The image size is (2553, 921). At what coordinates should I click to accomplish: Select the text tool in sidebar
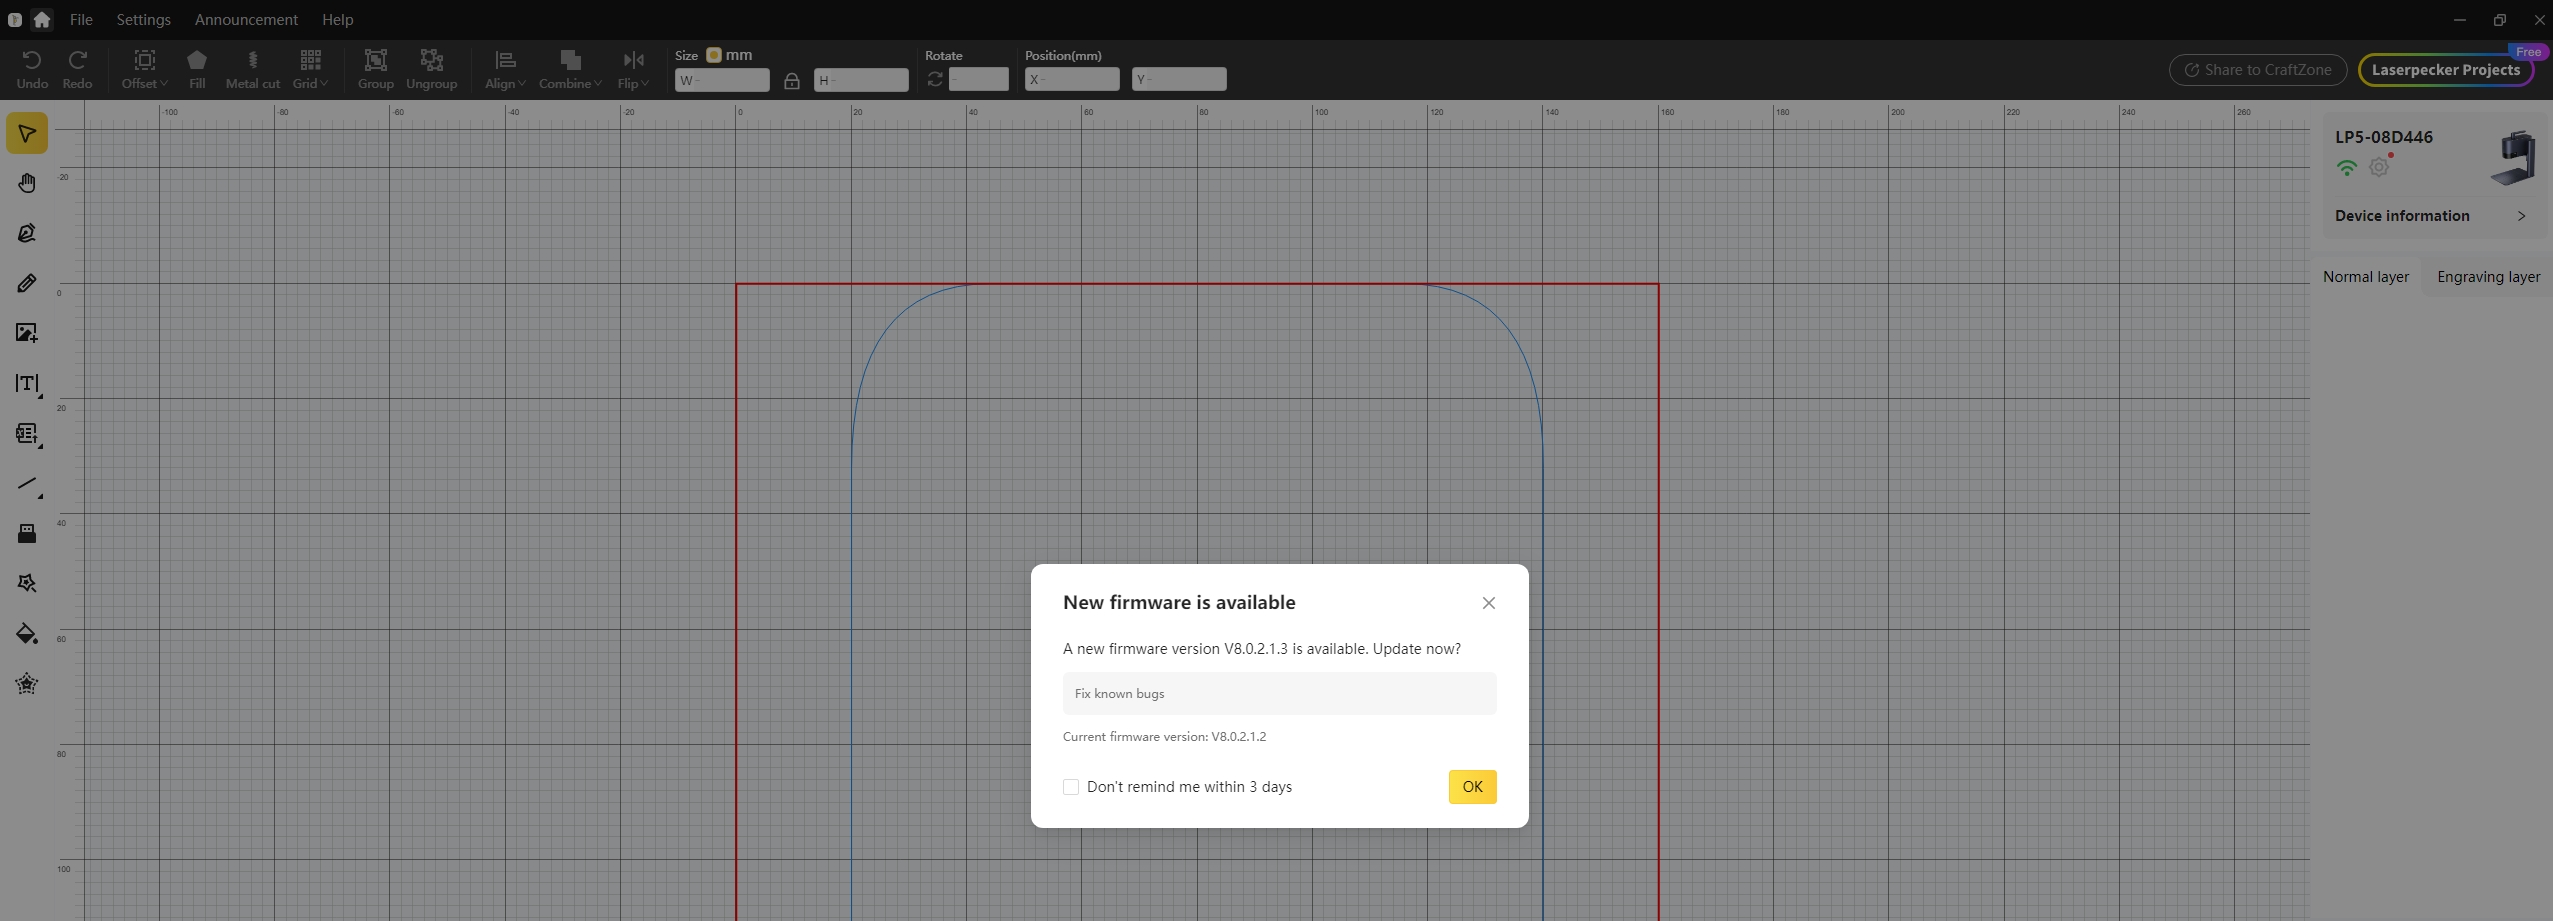[x=27, y=384]
